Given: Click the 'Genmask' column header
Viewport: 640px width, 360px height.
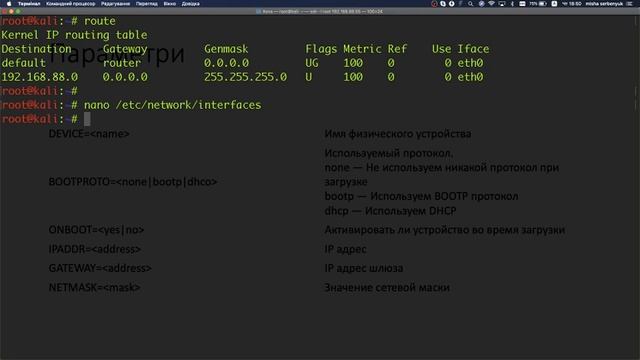Looking at the screenshot, I should point(226,49).
